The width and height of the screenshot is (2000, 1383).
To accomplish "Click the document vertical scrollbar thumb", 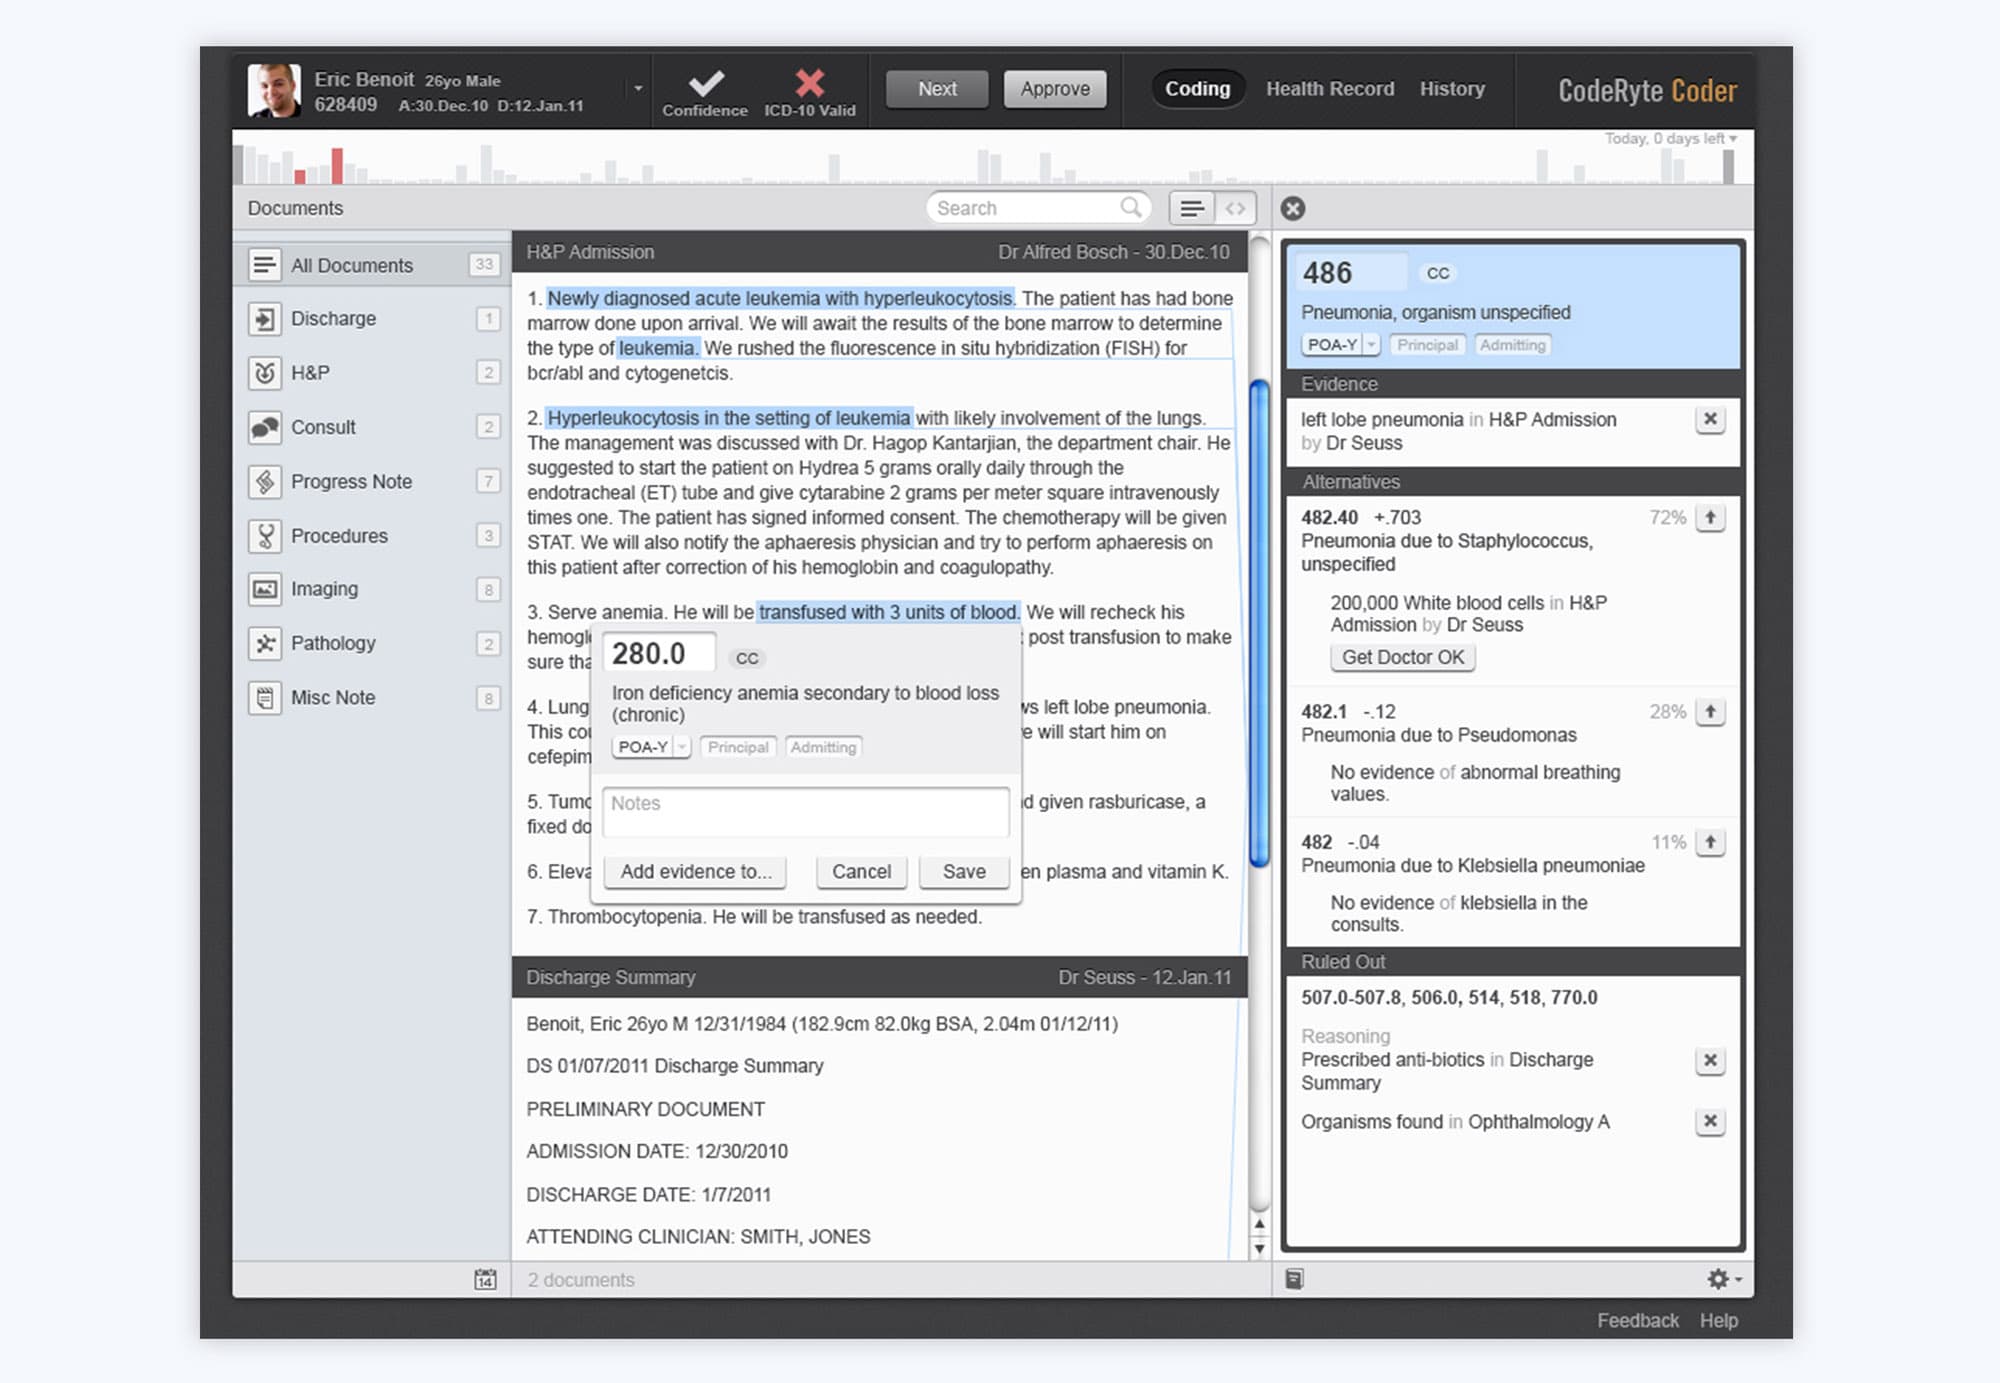I will (1260, 620).
